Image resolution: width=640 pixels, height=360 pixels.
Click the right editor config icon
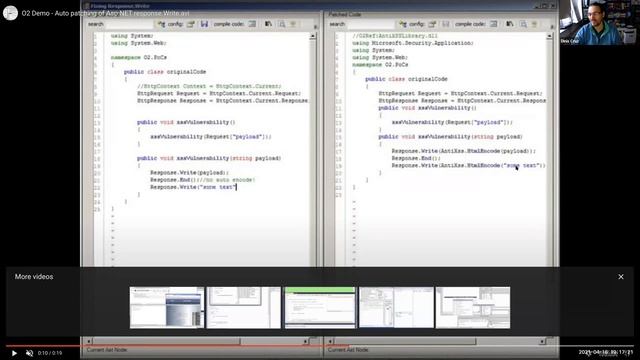pos(403,24)
